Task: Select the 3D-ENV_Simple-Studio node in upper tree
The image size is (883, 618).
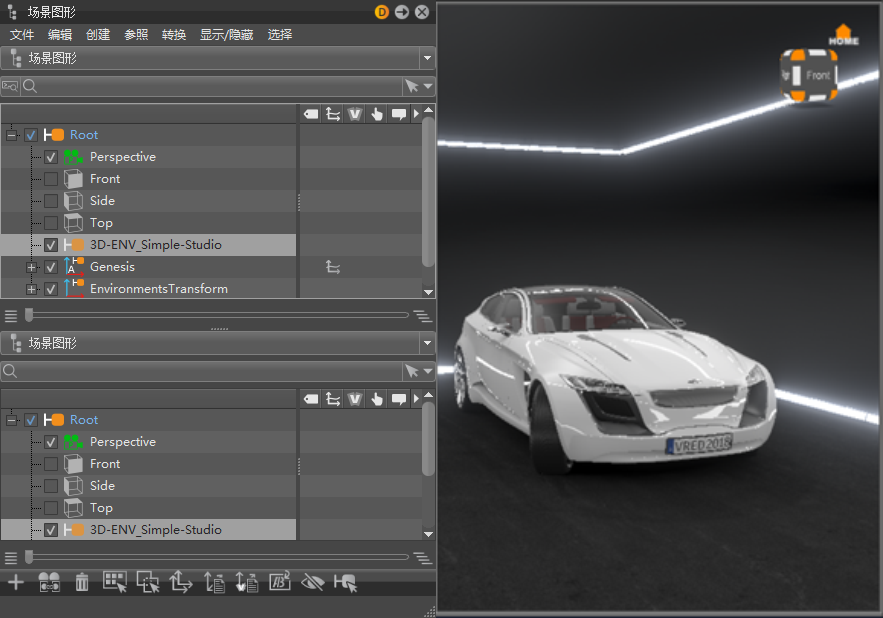Action: (155, 245)
